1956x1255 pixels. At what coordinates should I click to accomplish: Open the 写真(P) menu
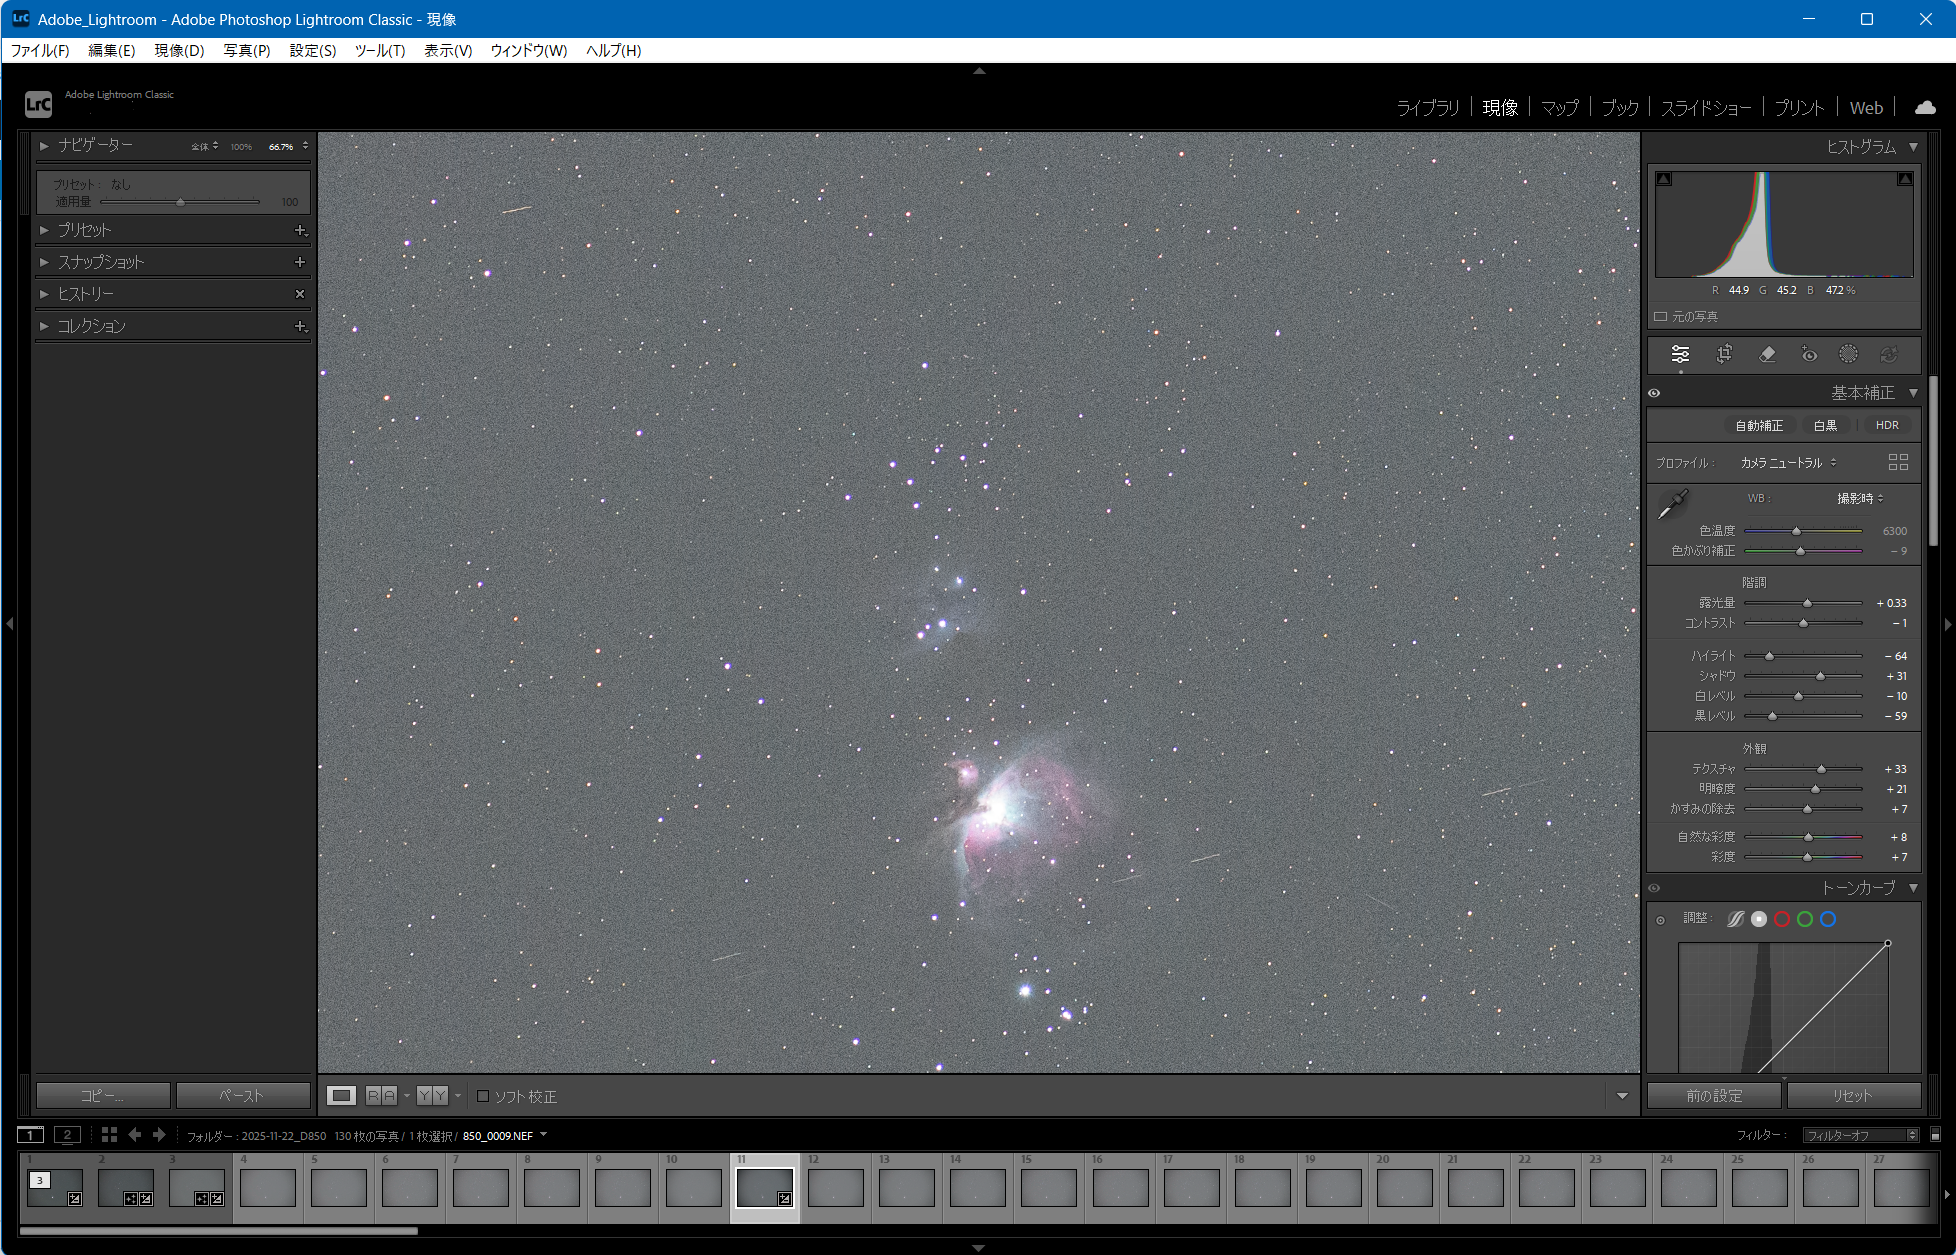pos(246,50)
